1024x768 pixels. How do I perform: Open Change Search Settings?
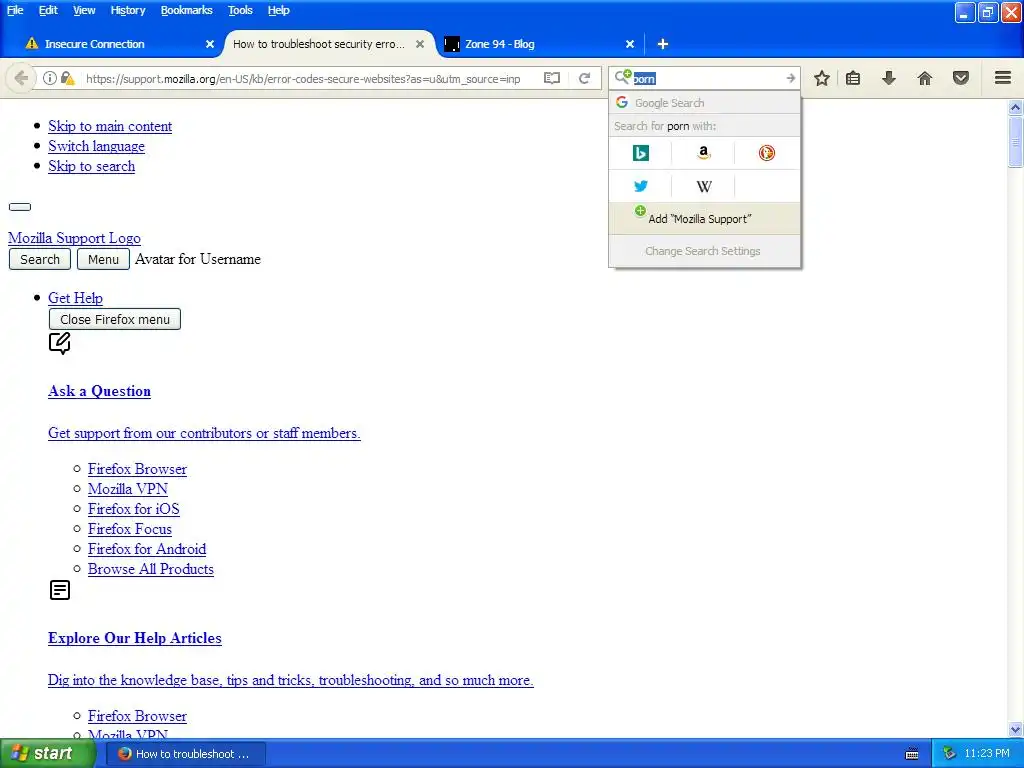(x=704, y=251)
